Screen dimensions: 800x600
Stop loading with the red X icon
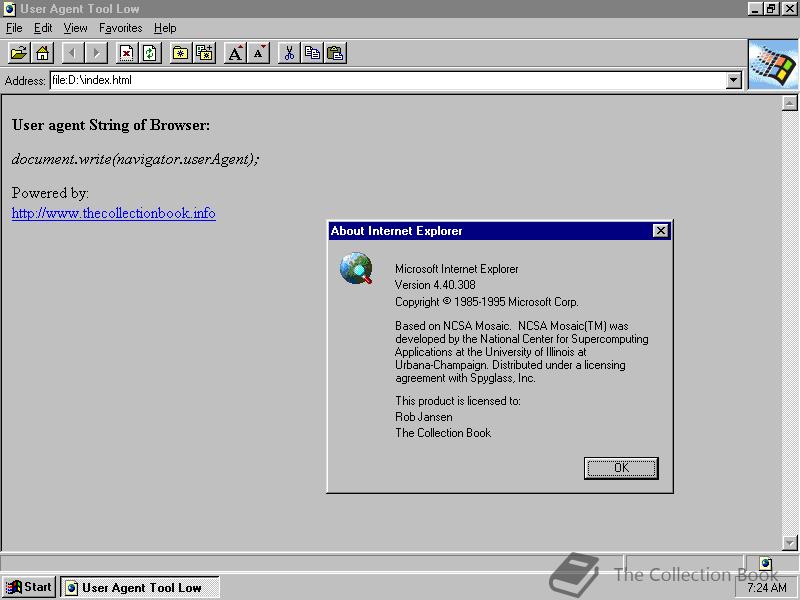tap(126, 53)
